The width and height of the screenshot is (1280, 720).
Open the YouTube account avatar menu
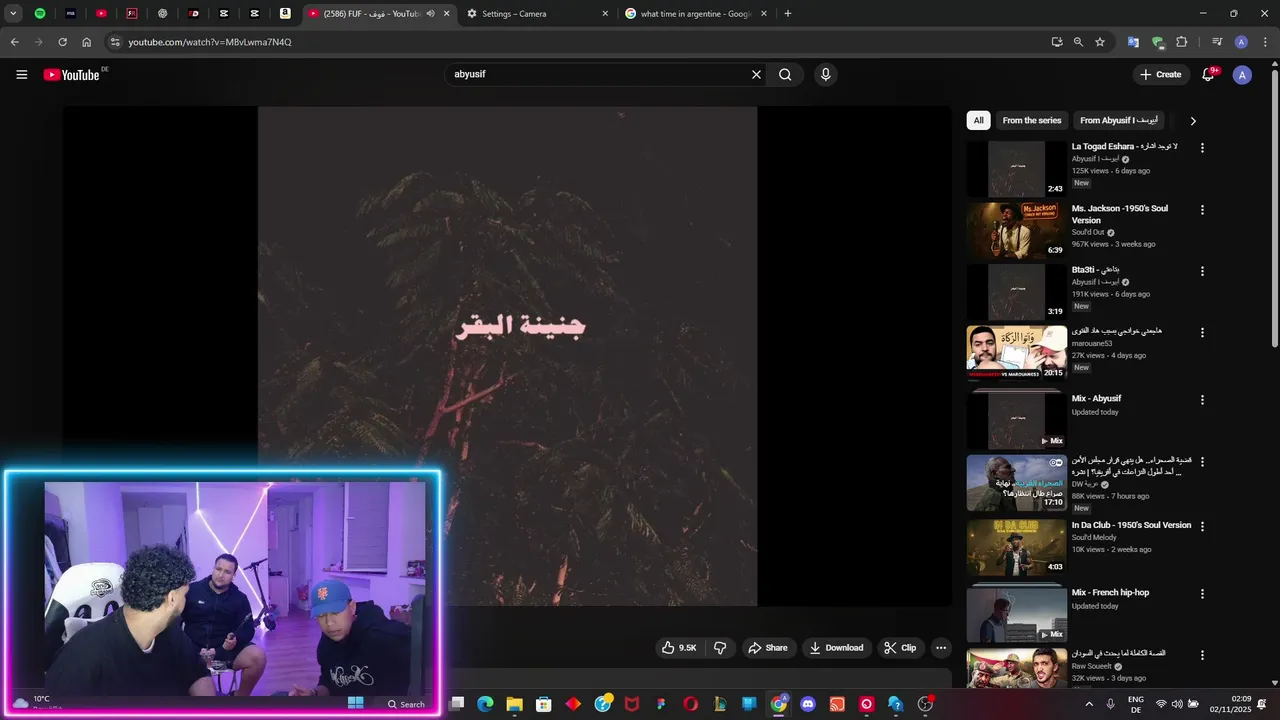1242,75
